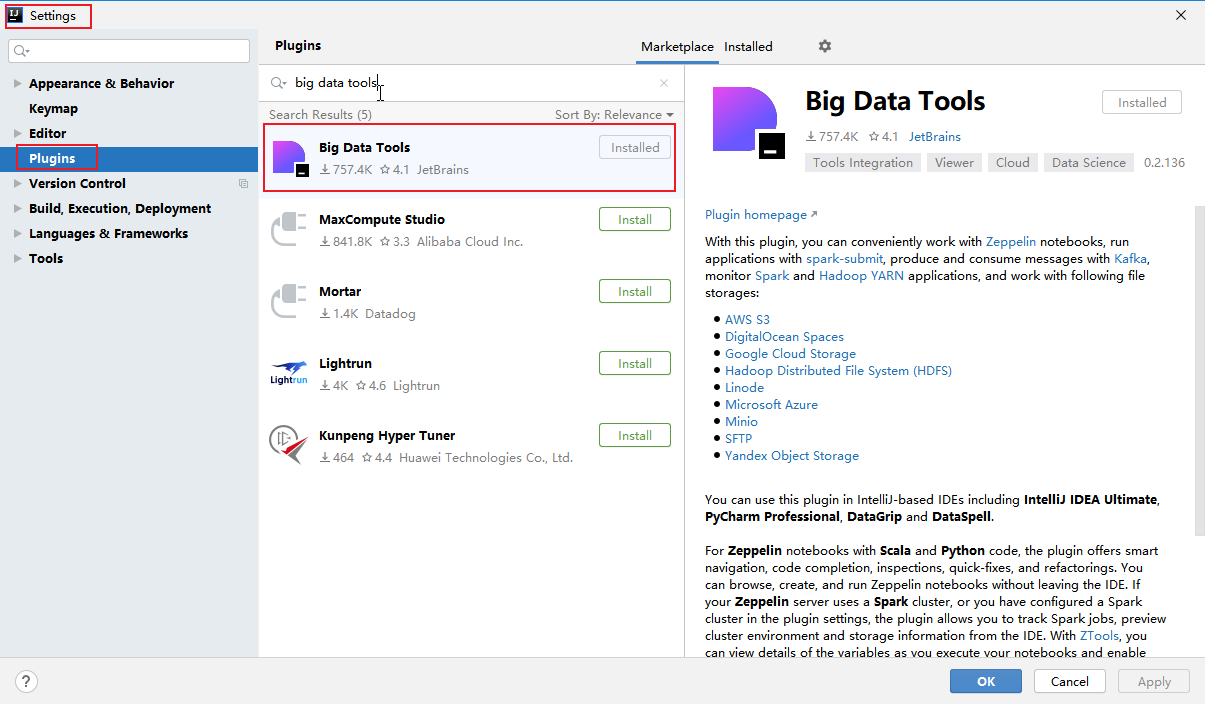This screenshot has height=704, width=1205.
Task: Select the Mortar plugin row
Action: pyautogui.click(x=471, y=302)
